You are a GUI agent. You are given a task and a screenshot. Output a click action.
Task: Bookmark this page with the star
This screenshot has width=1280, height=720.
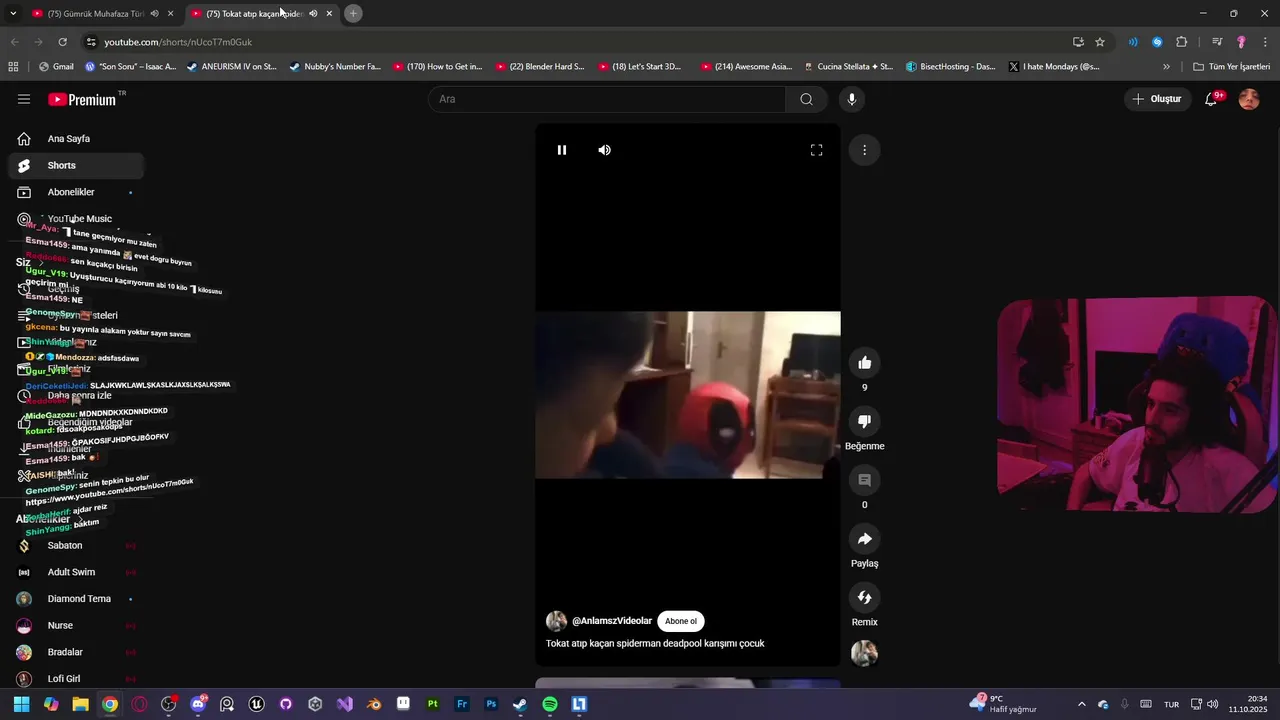coord(1100,42)
